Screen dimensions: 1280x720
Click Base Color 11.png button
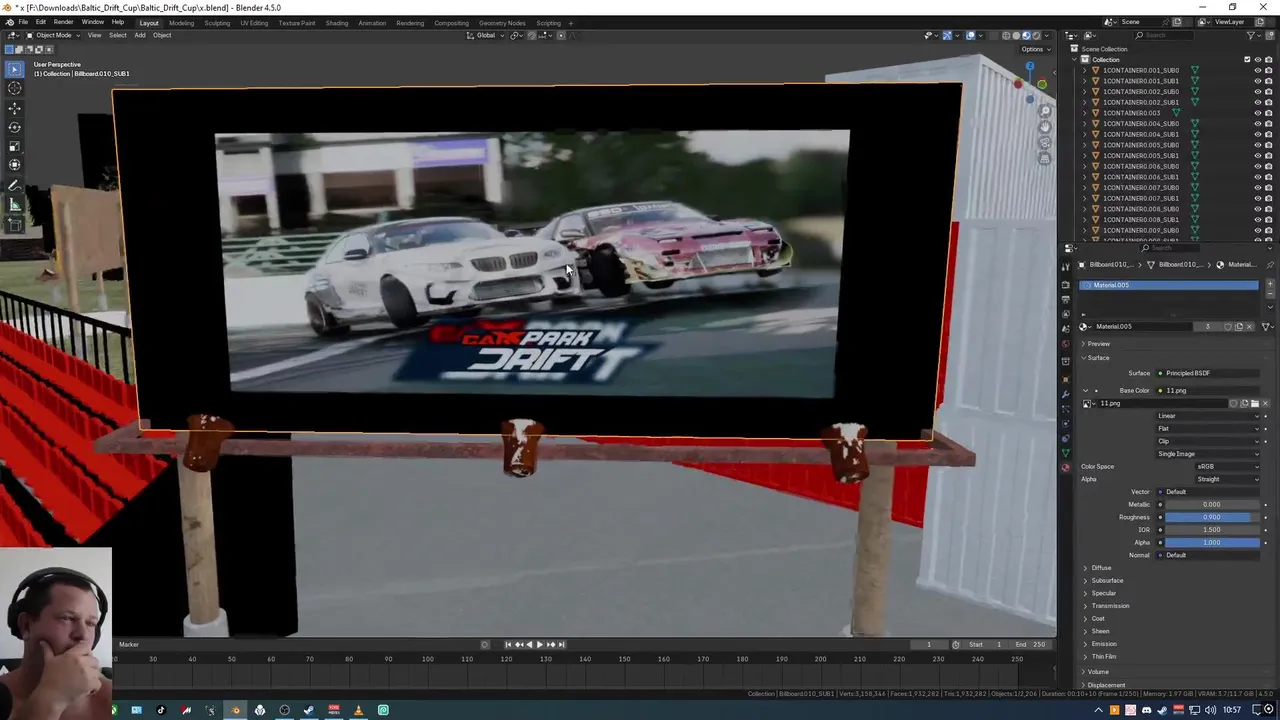click(1208, 390)
